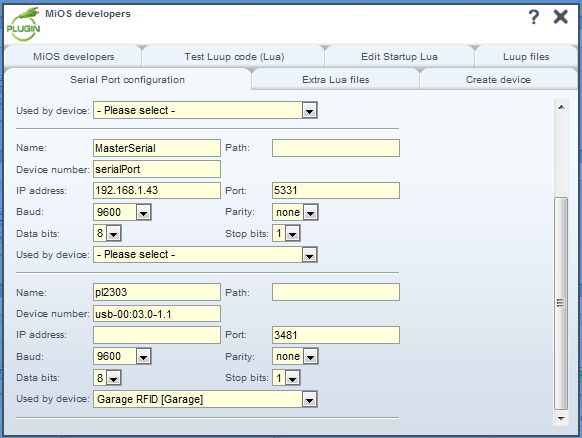Edit the pl2303 name field
The image size is (582, 438).
click(157, 292)
